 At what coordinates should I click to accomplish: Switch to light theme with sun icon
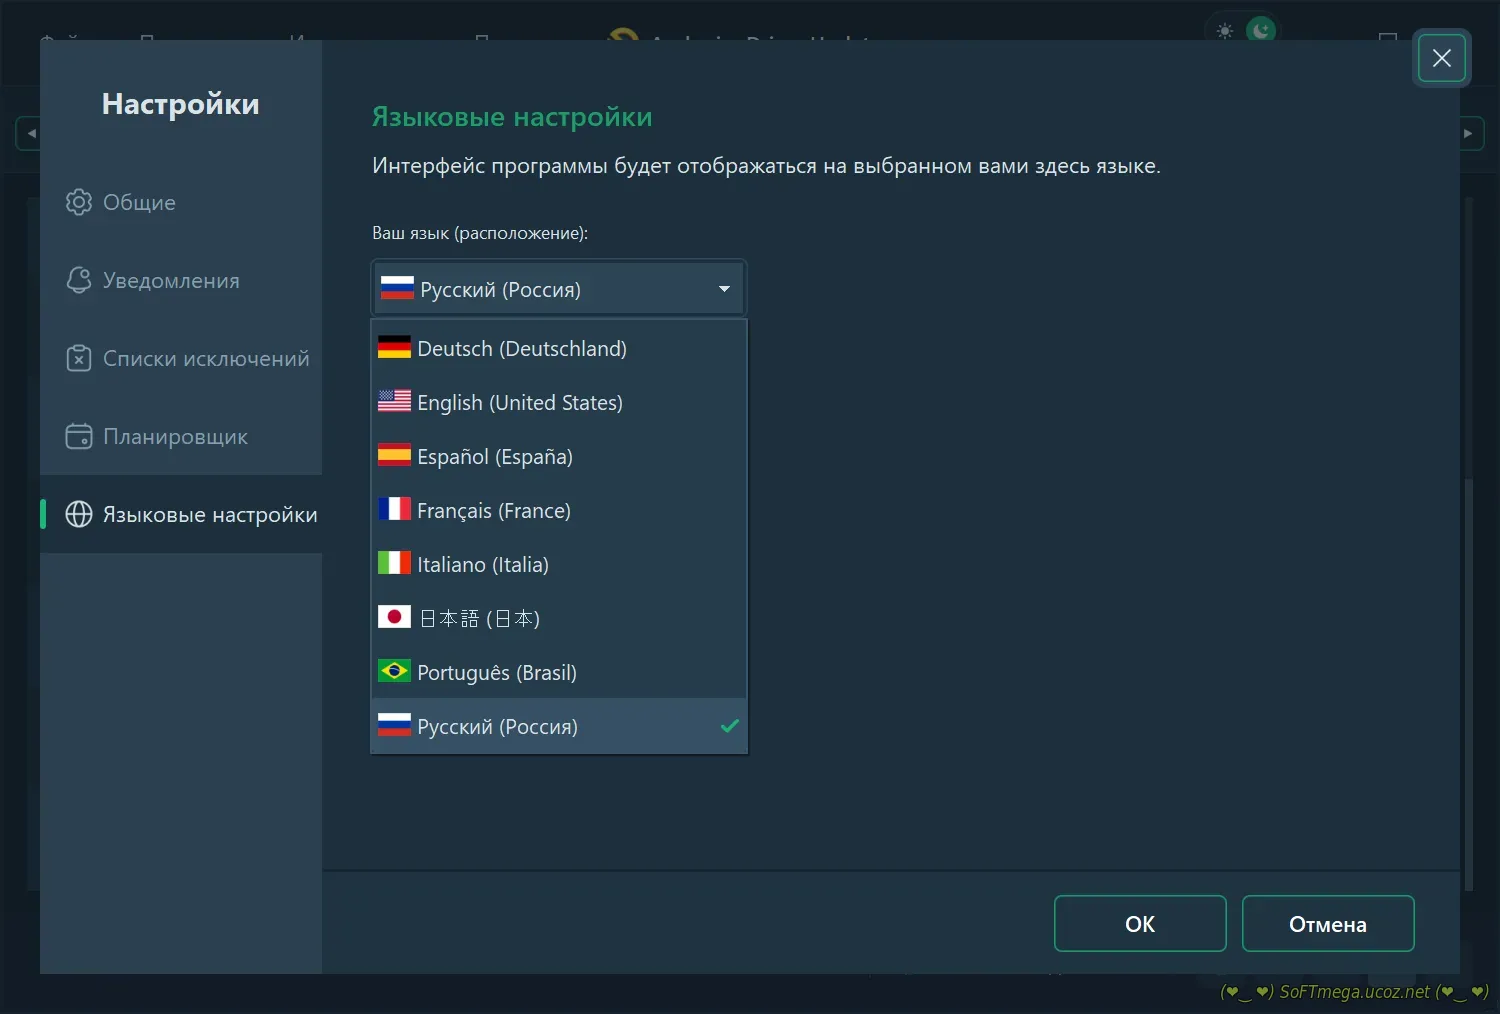point(1224,31)
